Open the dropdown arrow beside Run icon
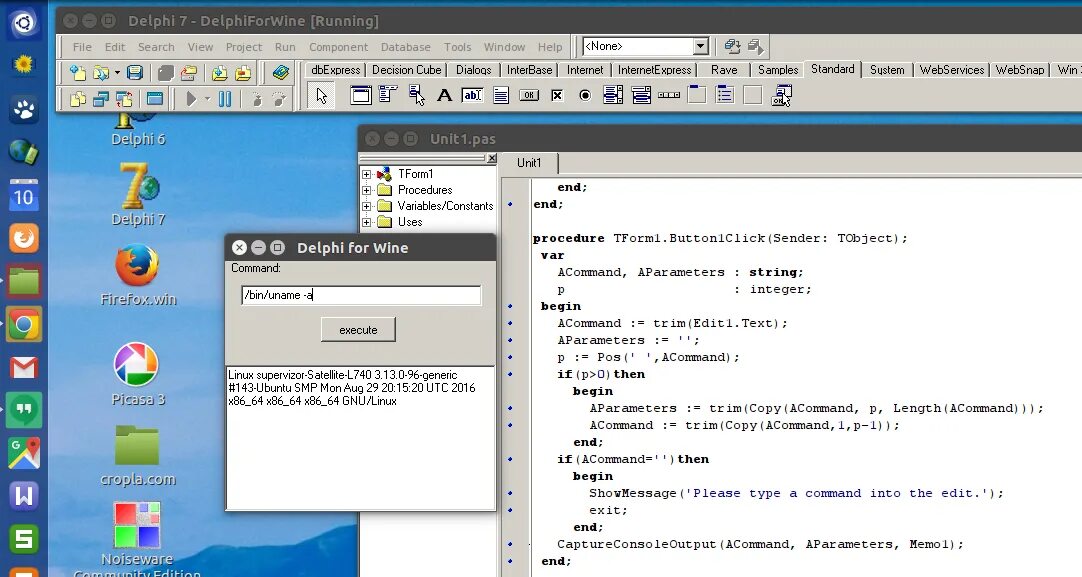Screen dimensions: 1082x577 207,99
